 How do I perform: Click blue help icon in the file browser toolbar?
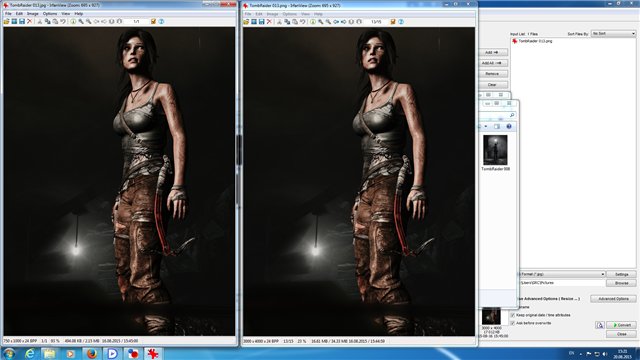(x=509, y=127)
